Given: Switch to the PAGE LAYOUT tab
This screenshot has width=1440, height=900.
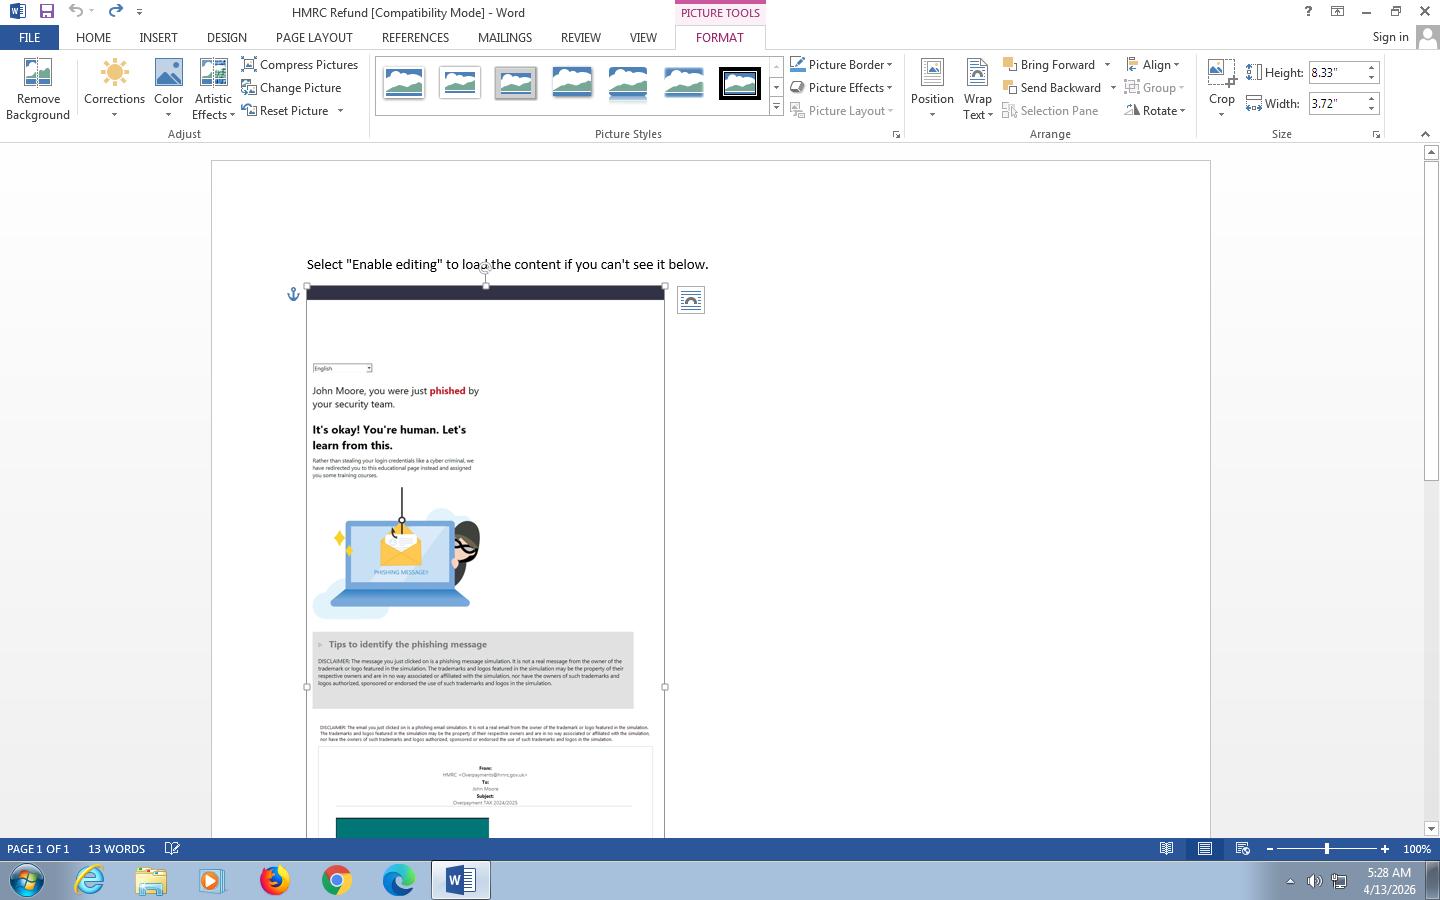Looking at the screenshot, I should tap(314, 37).
